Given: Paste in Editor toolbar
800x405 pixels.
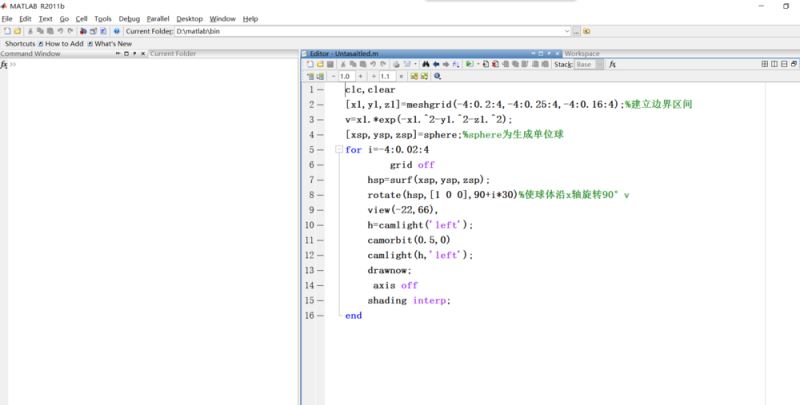Looking at the screenshot, I should click(x=363, y=64).
